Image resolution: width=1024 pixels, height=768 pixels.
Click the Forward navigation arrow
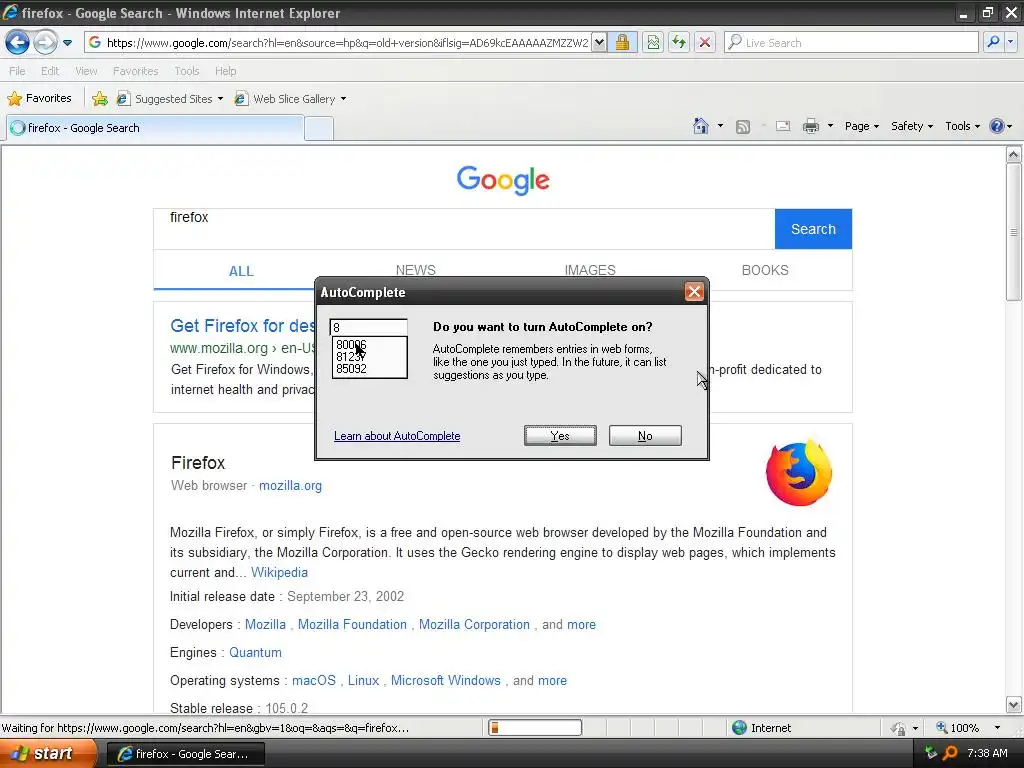point(45,42)
